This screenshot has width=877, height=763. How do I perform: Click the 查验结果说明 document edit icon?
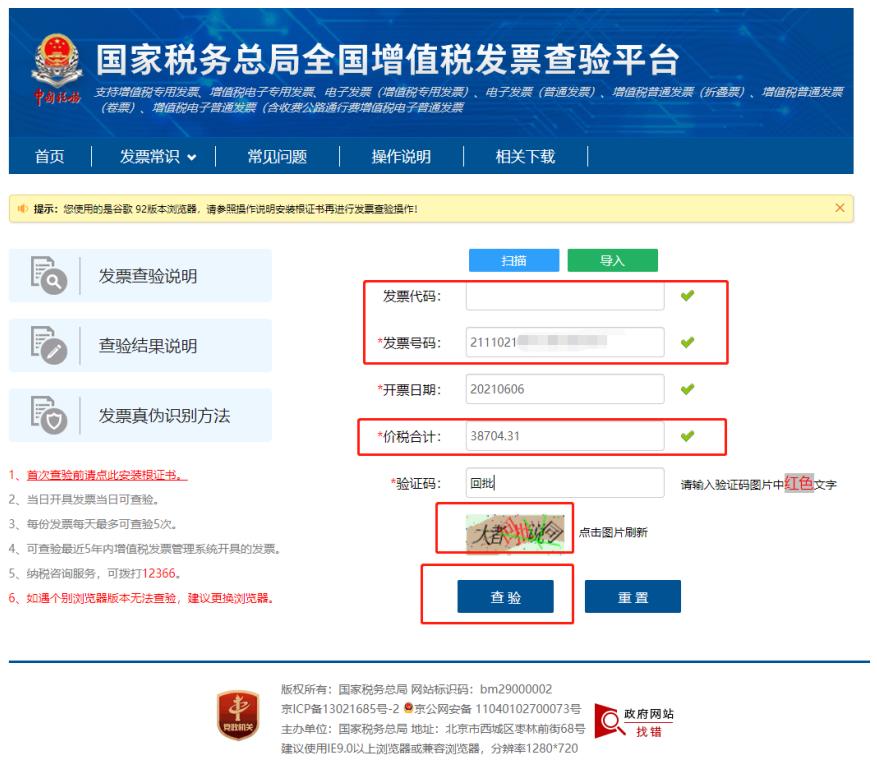(43, 346)
